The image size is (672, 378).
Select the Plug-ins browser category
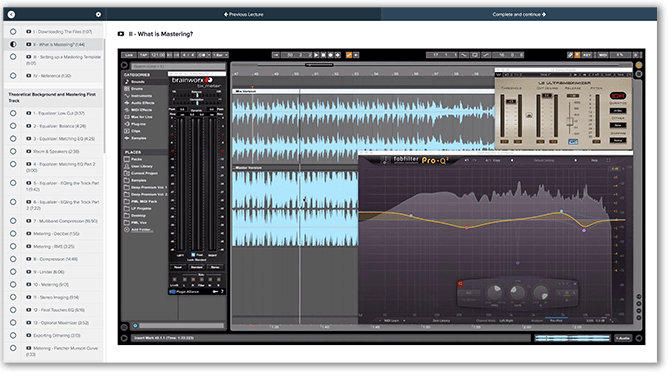click(x=138, y=124)
